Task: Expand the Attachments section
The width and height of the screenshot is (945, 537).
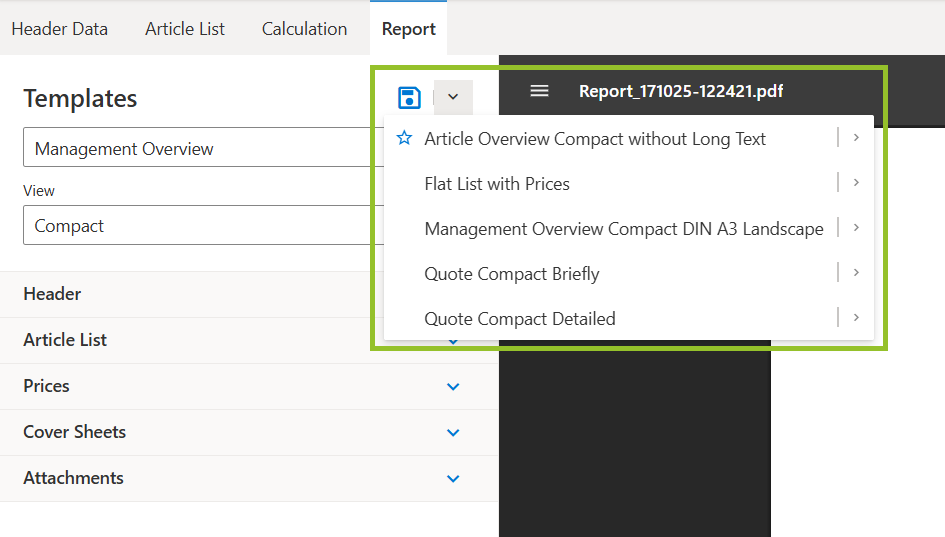Action: click(453, 479)
